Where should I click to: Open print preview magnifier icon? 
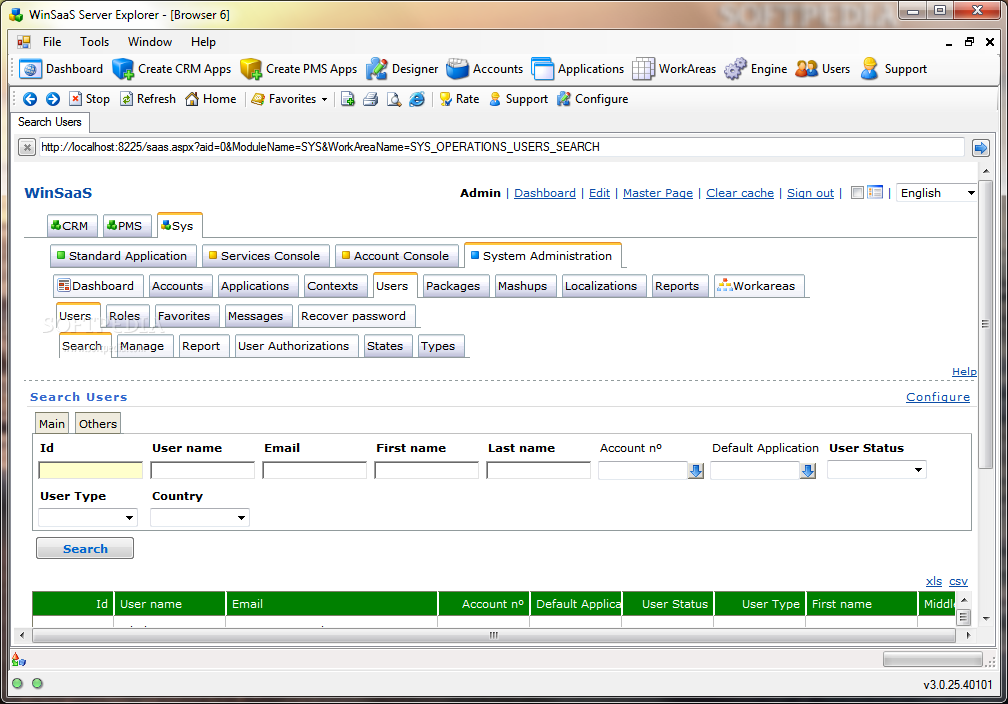[x=394, y=99]
